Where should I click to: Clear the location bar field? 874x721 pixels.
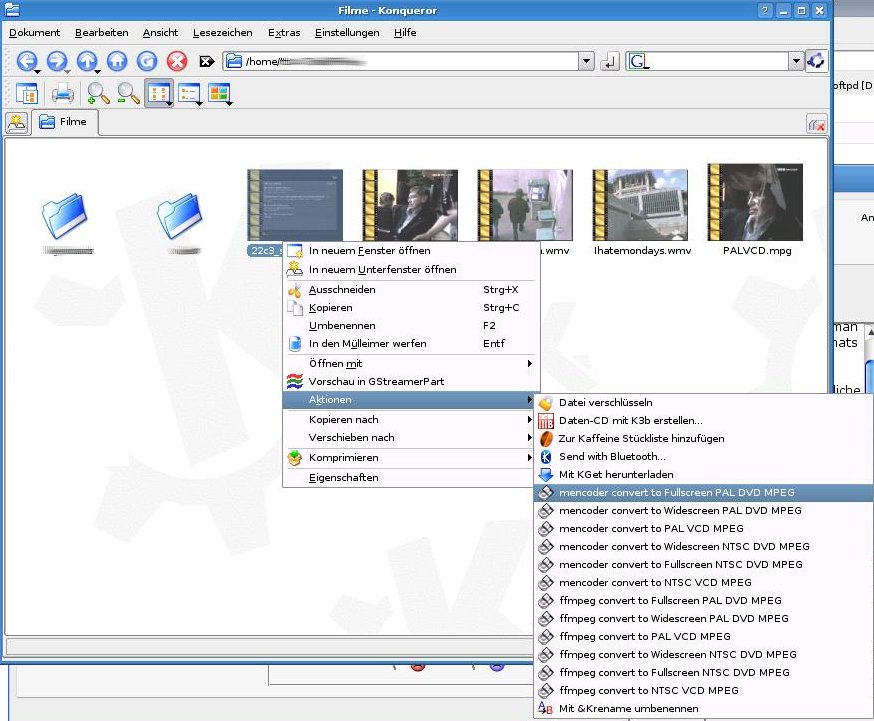pos(207,61)
